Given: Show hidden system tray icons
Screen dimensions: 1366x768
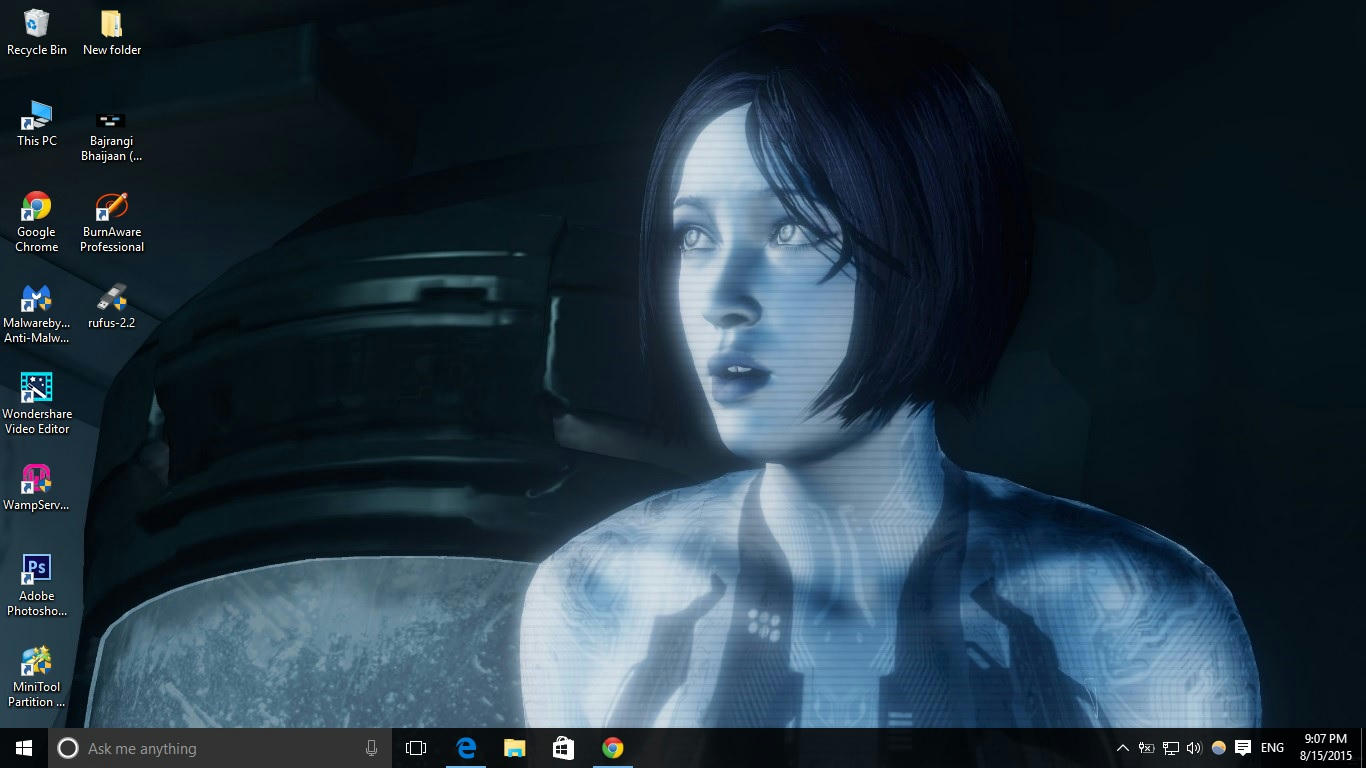Looking at the screenshot, I should click(1122, 748).
